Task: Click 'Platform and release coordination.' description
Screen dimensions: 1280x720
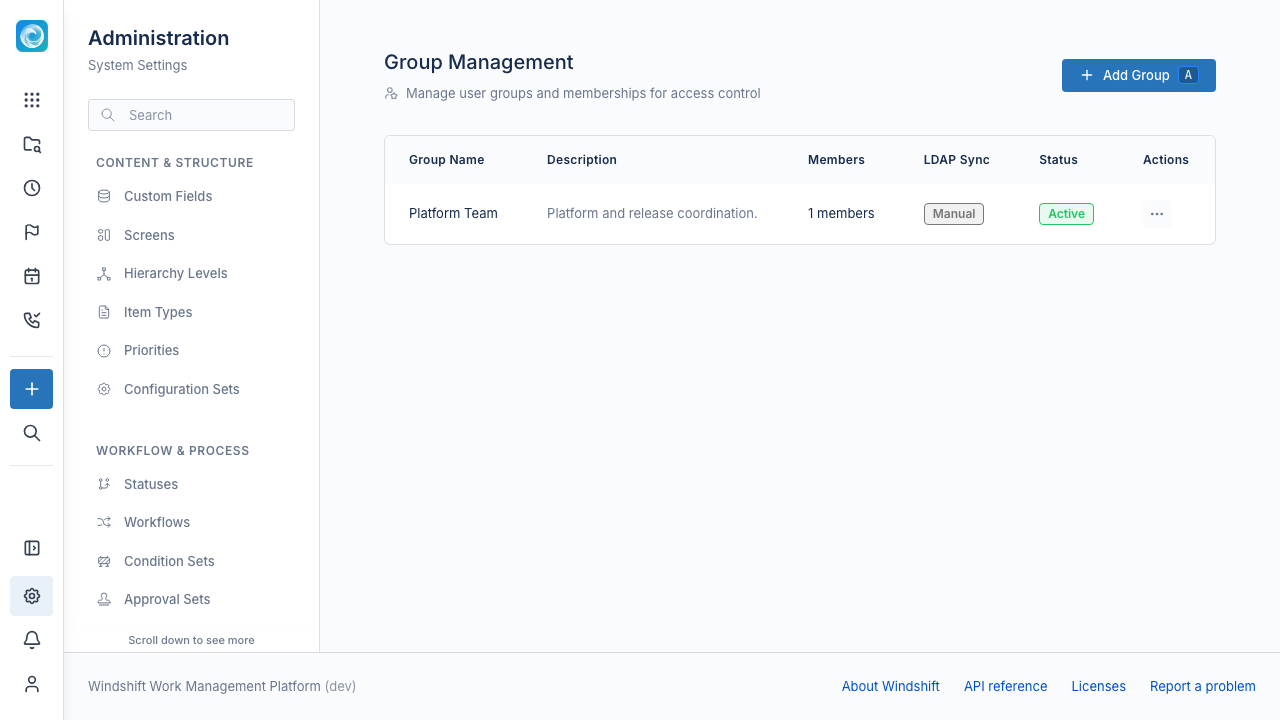Action: tap(652, 213)
